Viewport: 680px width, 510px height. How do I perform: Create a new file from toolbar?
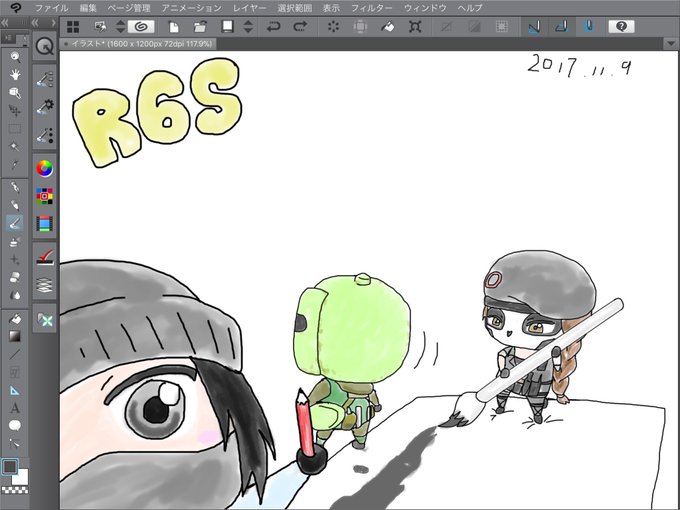tap(173, 27)
